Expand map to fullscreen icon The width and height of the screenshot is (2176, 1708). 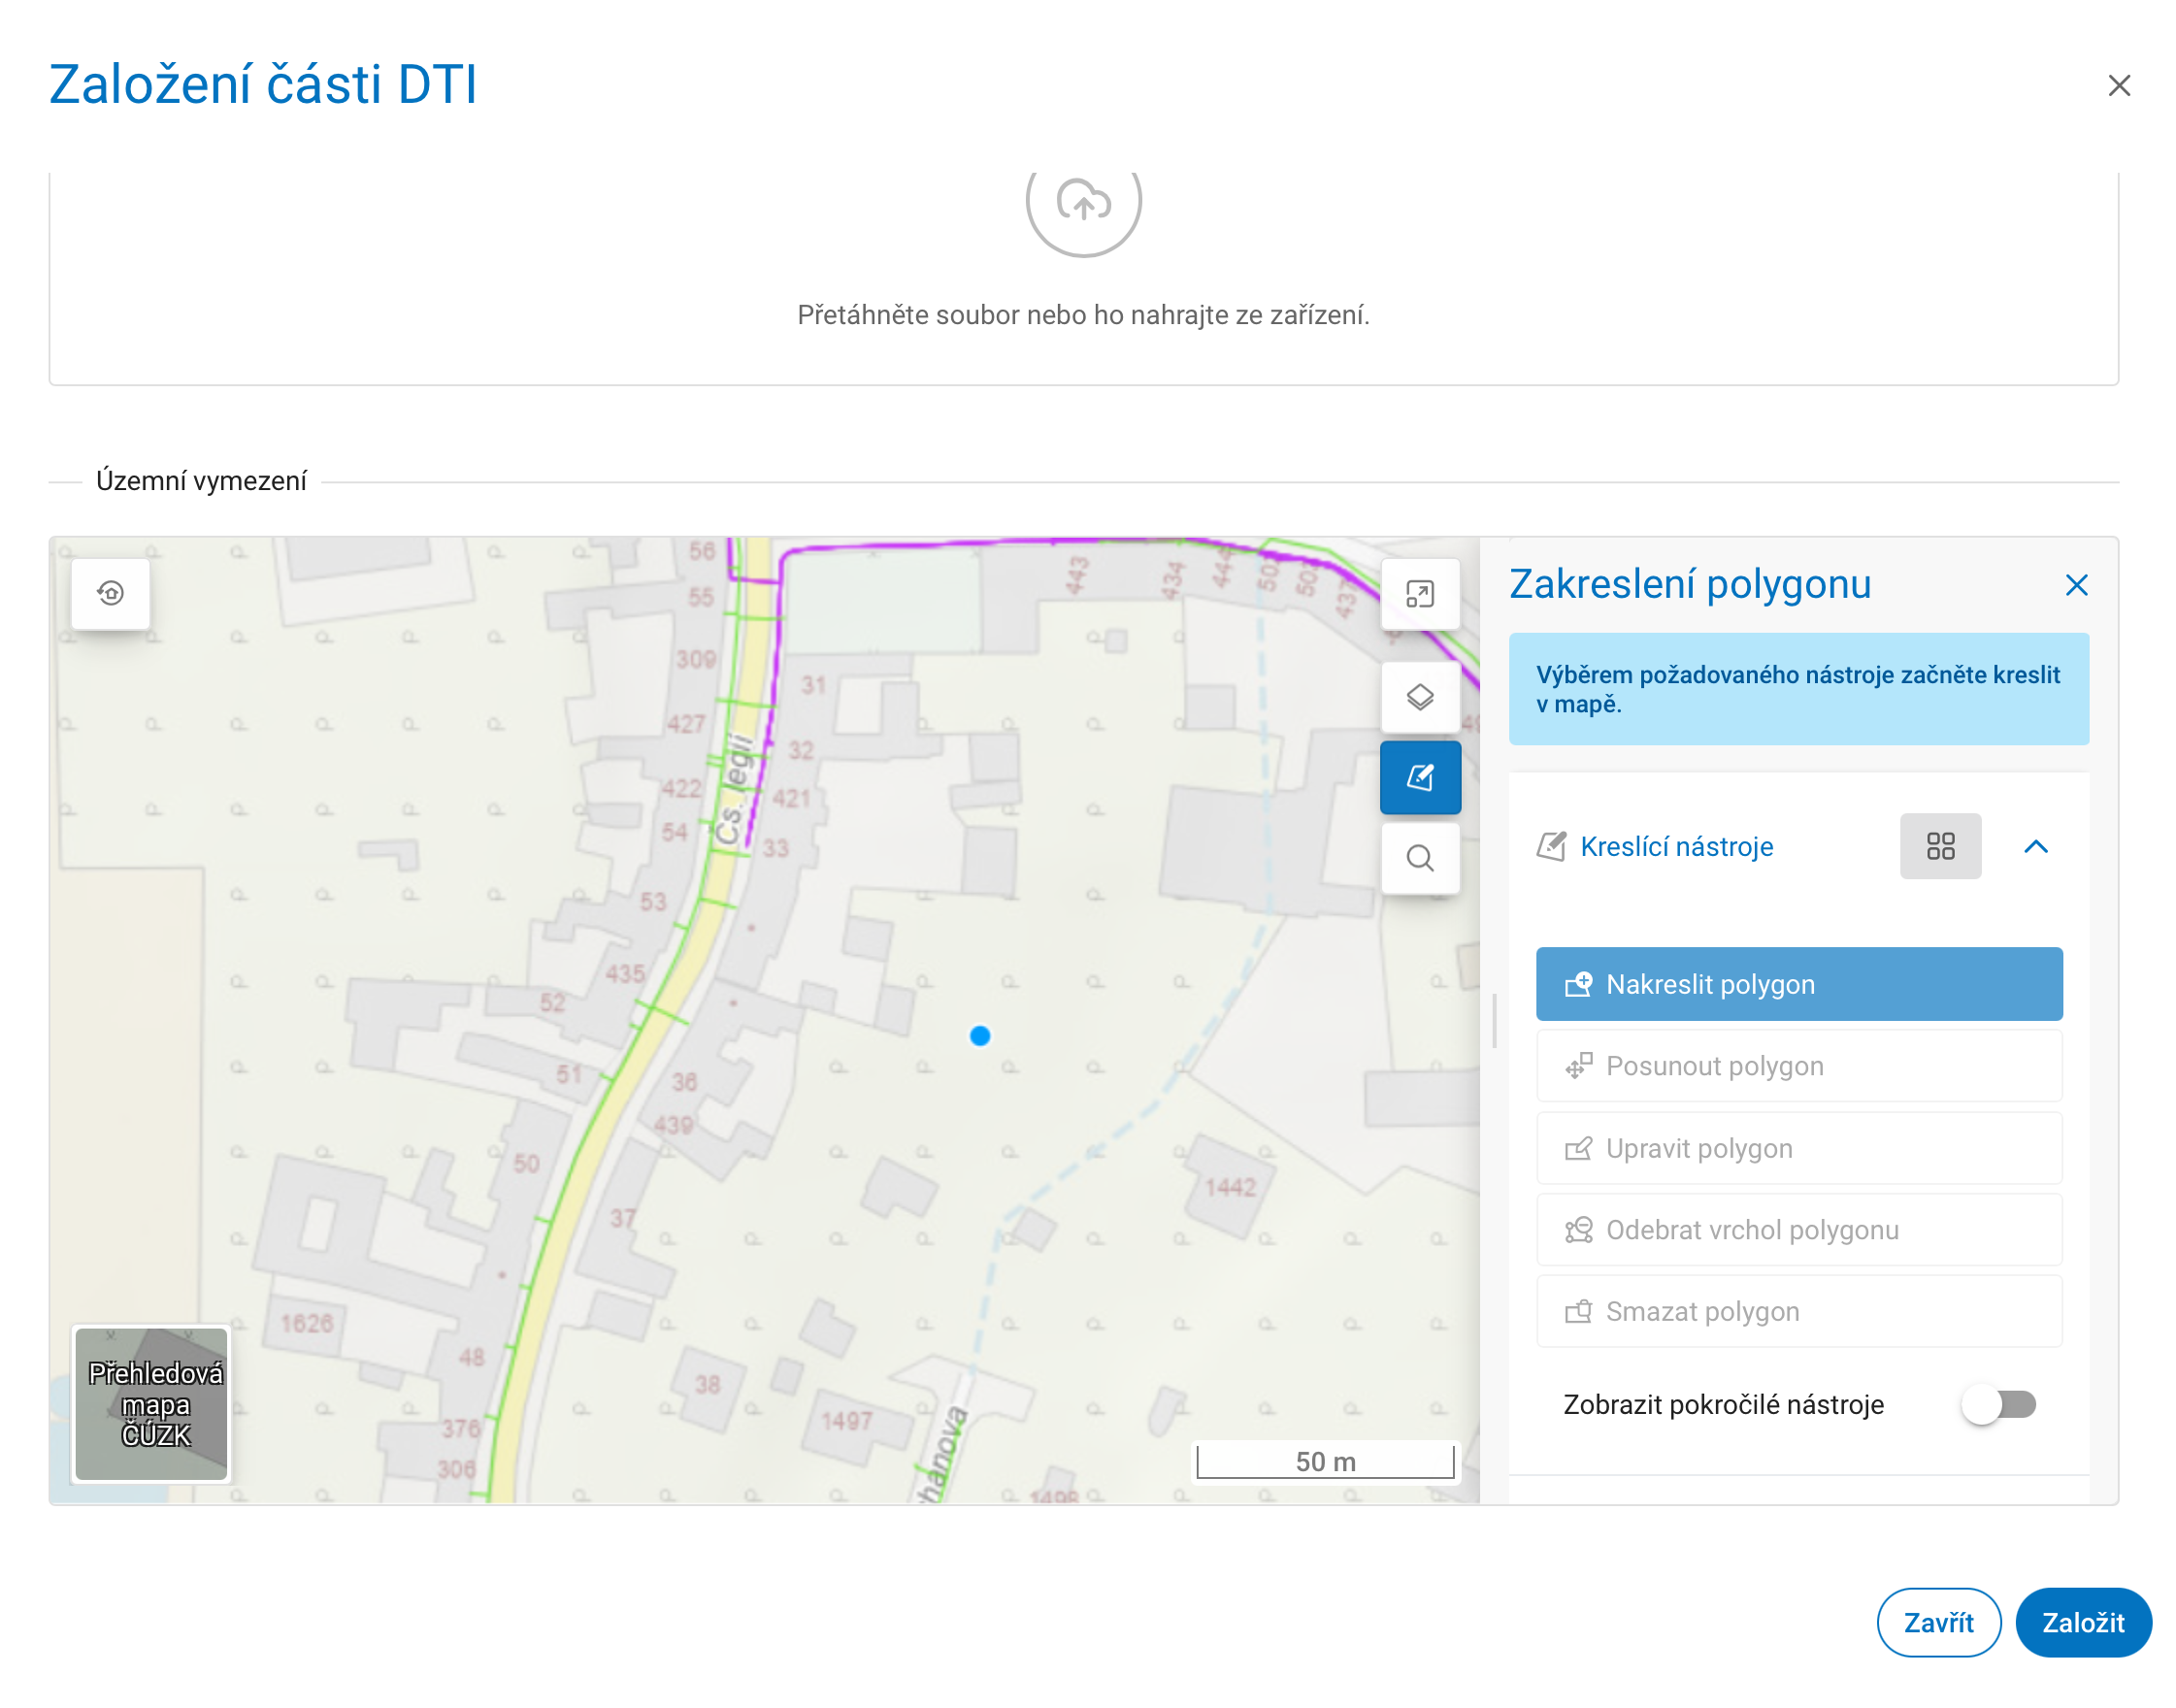click(x=1420, y=594)
